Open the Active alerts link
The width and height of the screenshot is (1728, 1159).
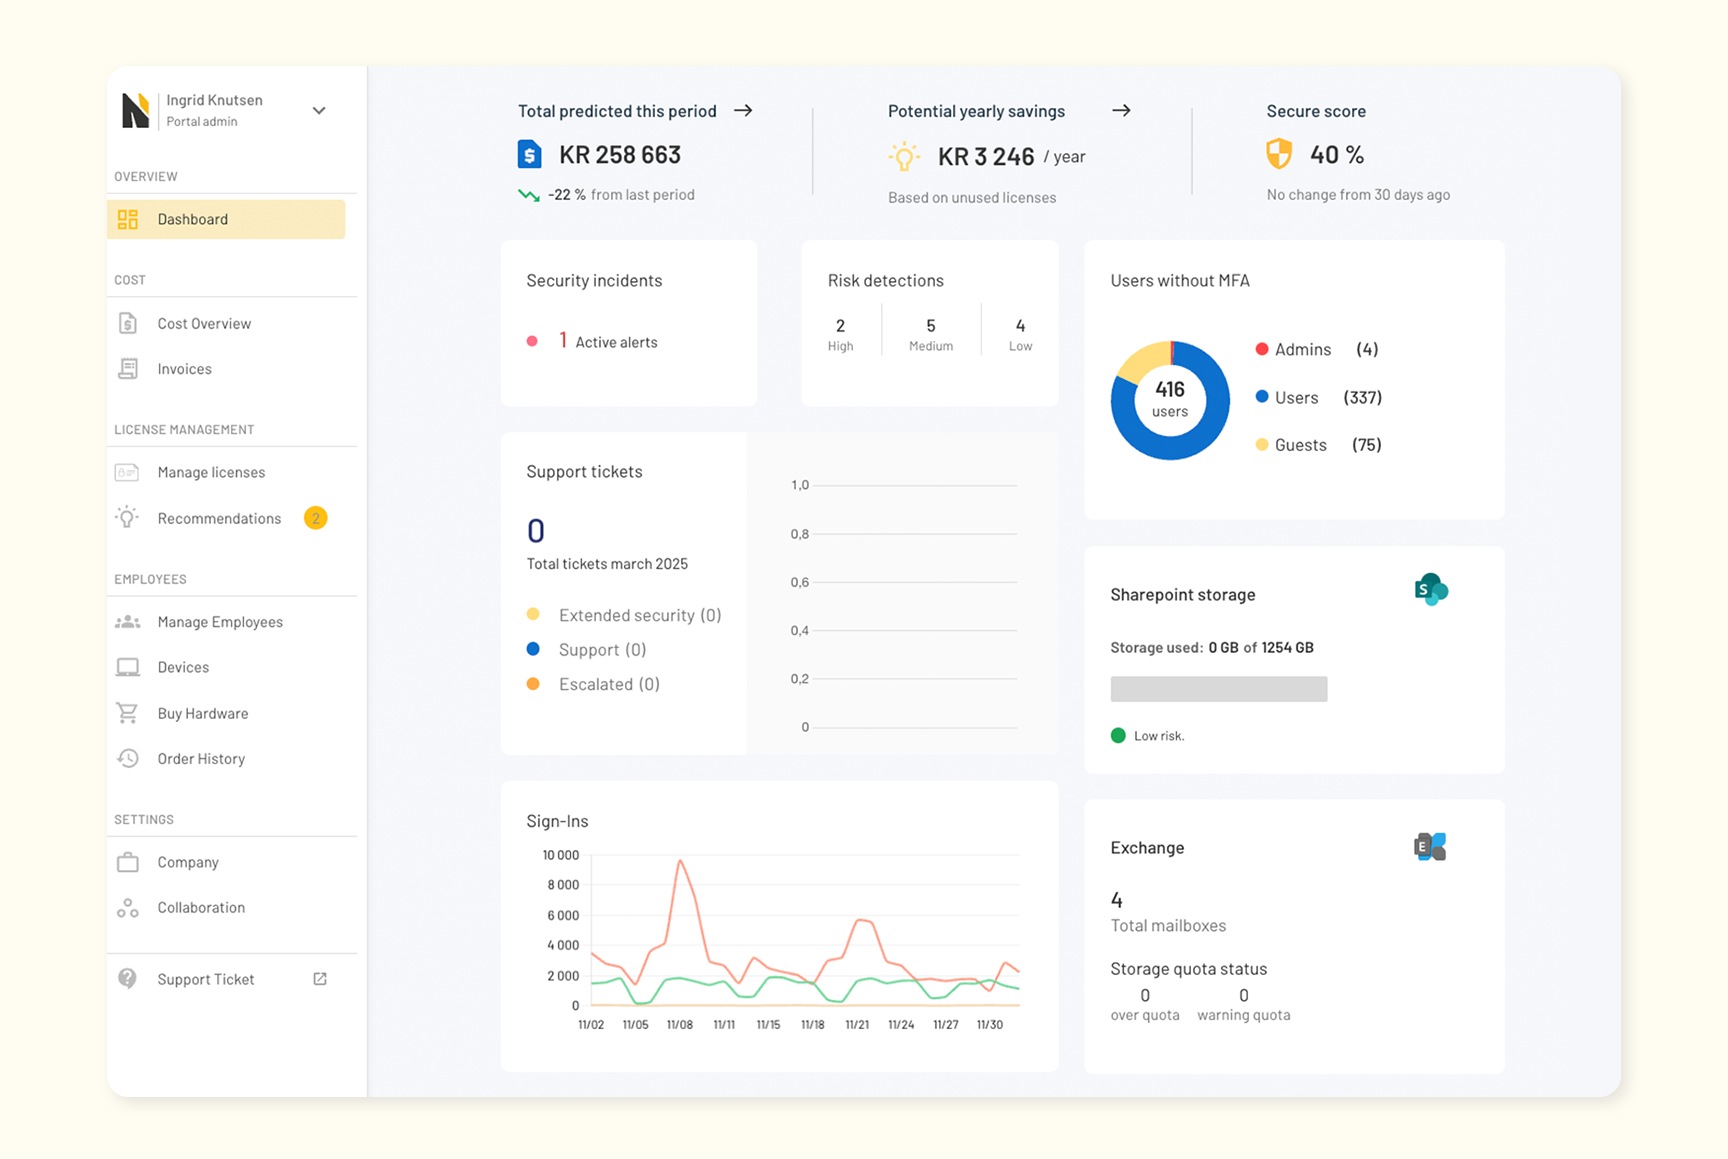coord(615,342)
